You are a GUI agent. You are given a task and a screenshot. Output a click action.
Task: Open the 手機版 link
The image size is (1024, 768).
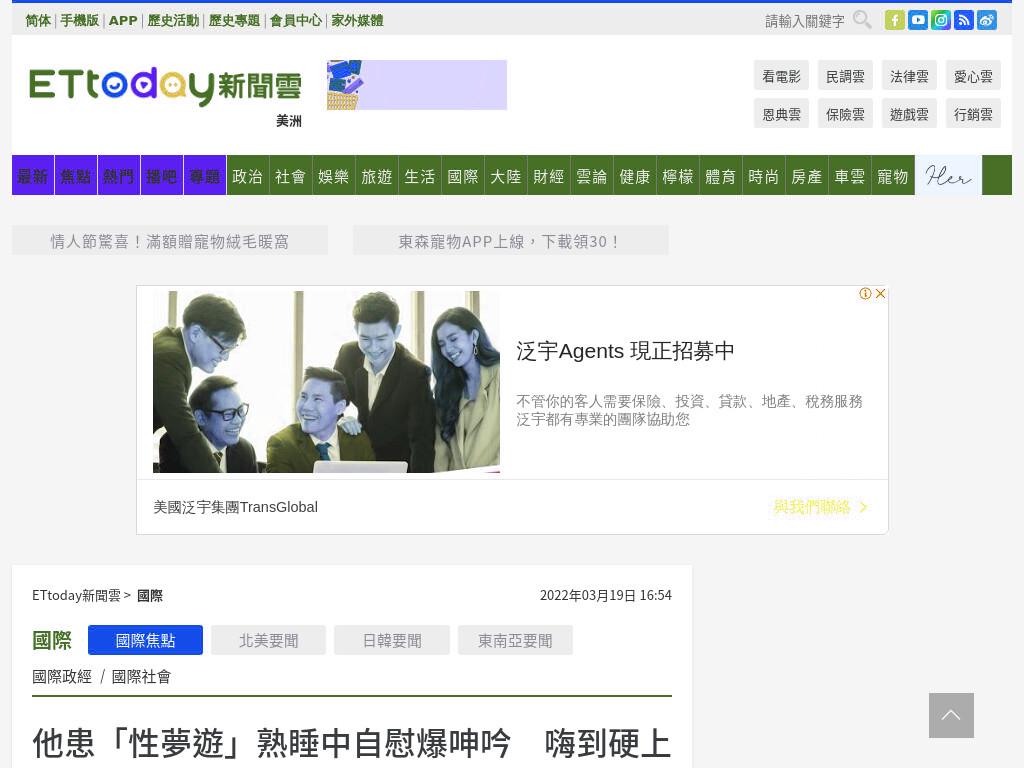click(80, 20)
